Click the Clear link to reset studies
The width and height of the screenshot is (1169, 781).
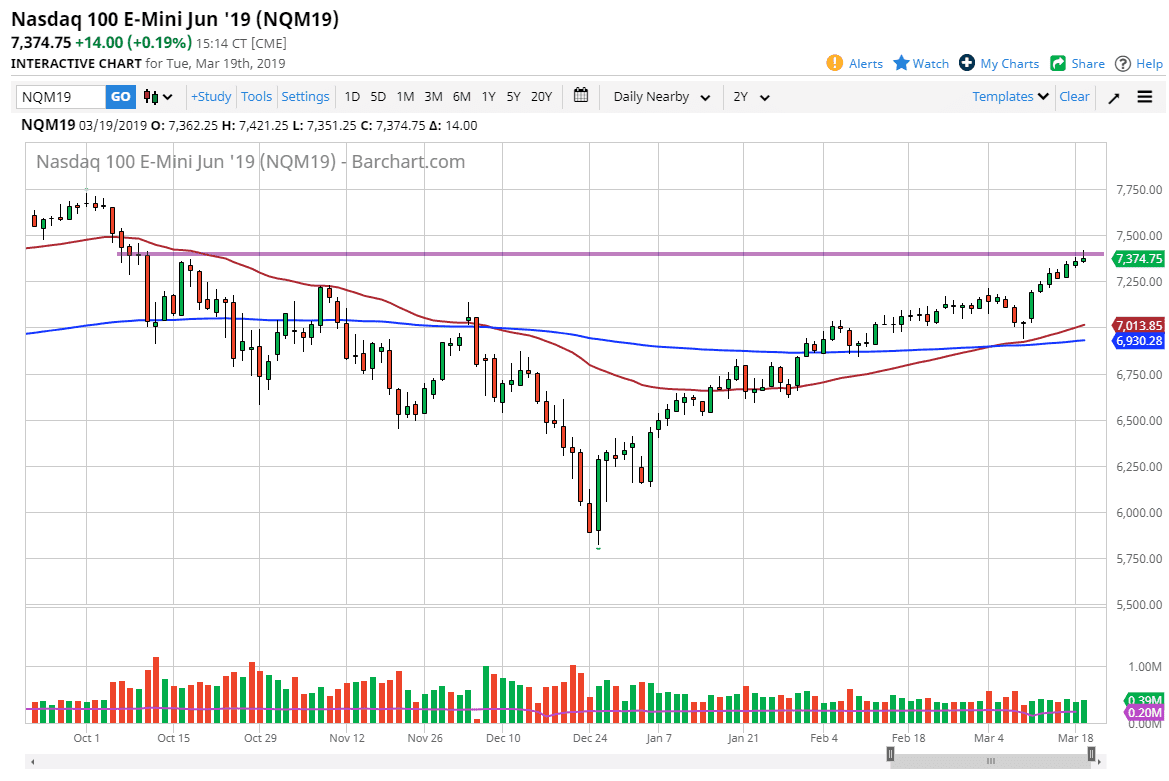click(x=1074, y=97)
